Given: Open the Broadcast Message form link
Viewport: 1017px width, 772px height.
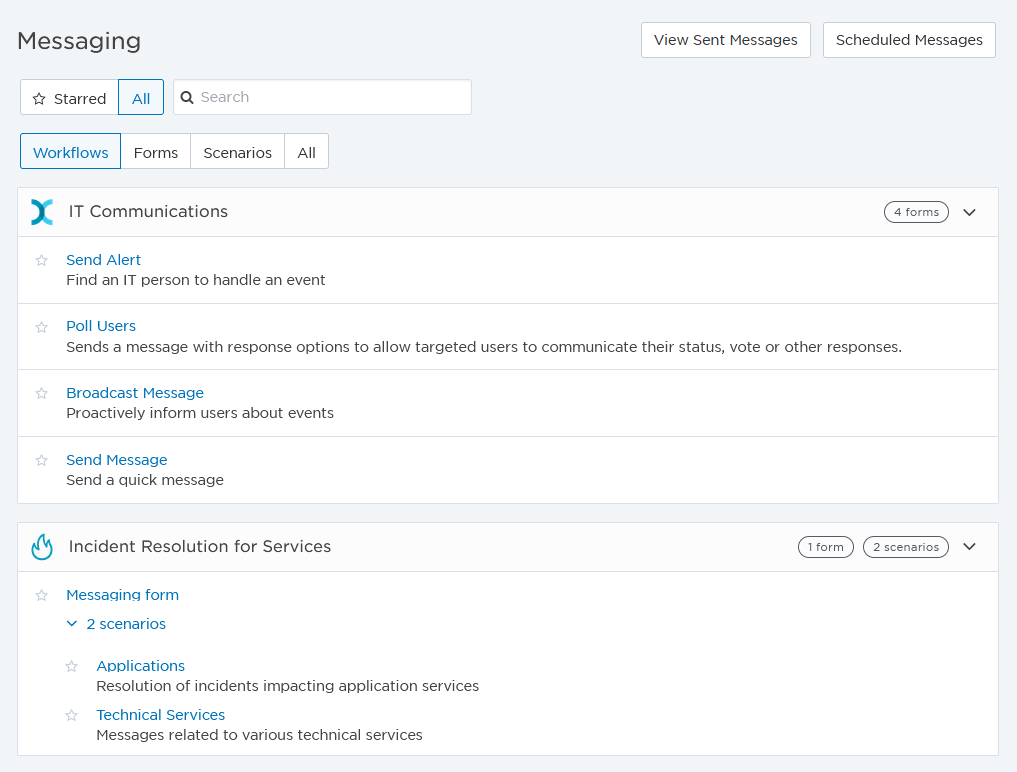Looking at the screenshot, I should [x=135, y=393].
